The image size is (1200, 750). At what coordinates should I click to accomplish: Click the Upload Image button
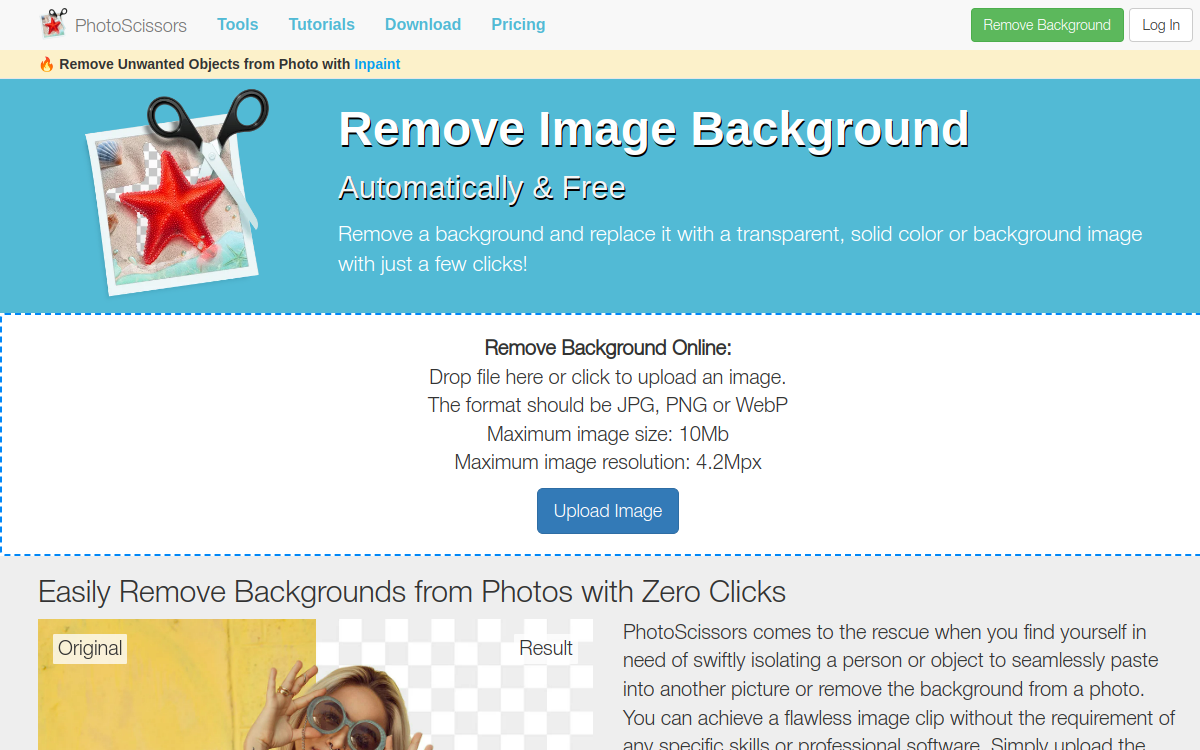point(608,511)
